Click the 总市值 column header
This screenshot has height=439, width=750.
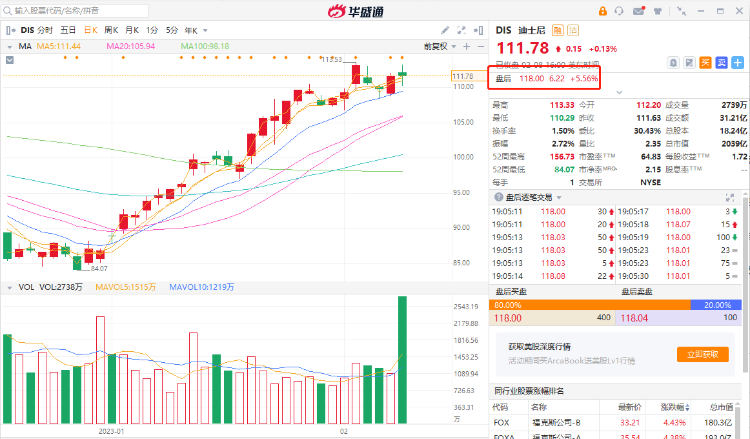pyautogui.click(x=721, y=407)
